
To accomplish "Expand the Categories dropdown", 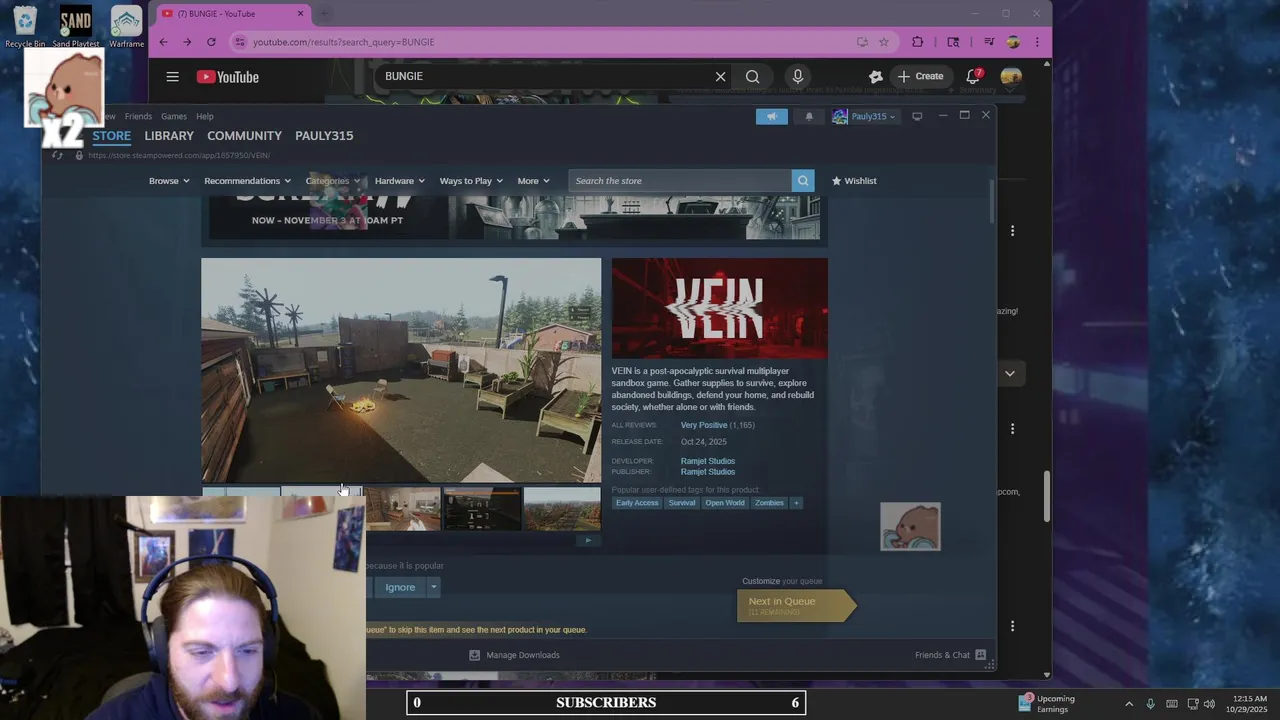I will pos(333,181).
